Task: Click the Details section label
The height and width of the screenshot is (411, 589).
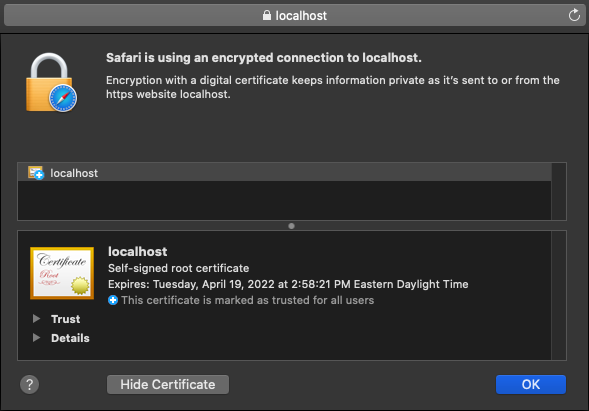Action: click(70, 338)
